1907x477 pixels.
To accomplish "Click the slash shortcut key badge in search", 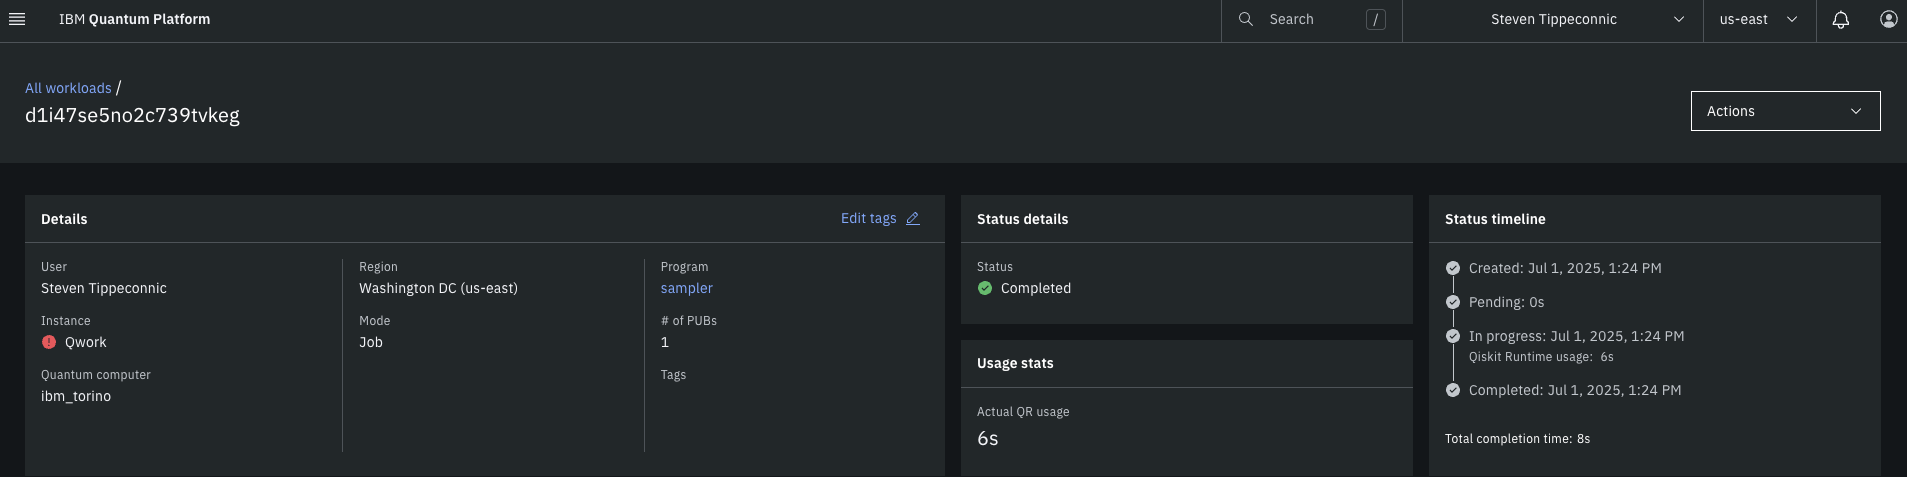I will pyautogui.click(x=1376, y=19).
